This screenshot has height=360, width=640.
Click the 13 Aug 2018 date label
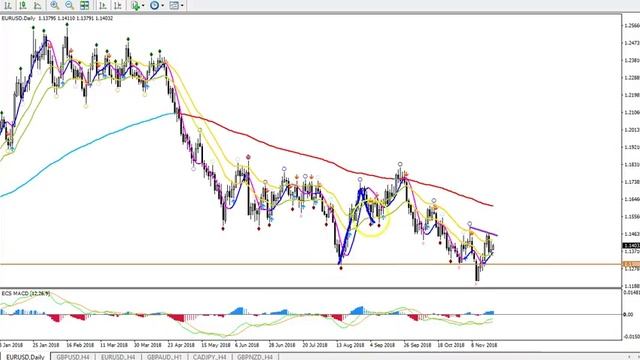350,345
